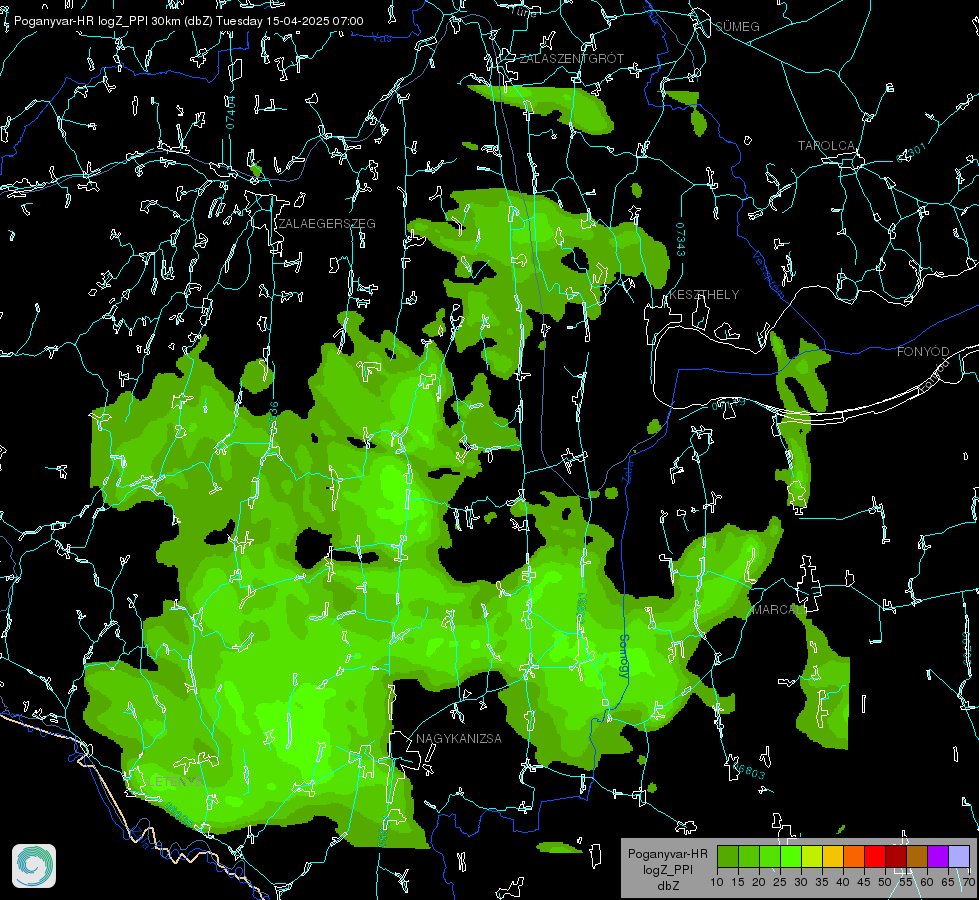Select the 45–50 dBZ red swatch
The height and width of the screenshot is (900, 979).
[875, 856]
